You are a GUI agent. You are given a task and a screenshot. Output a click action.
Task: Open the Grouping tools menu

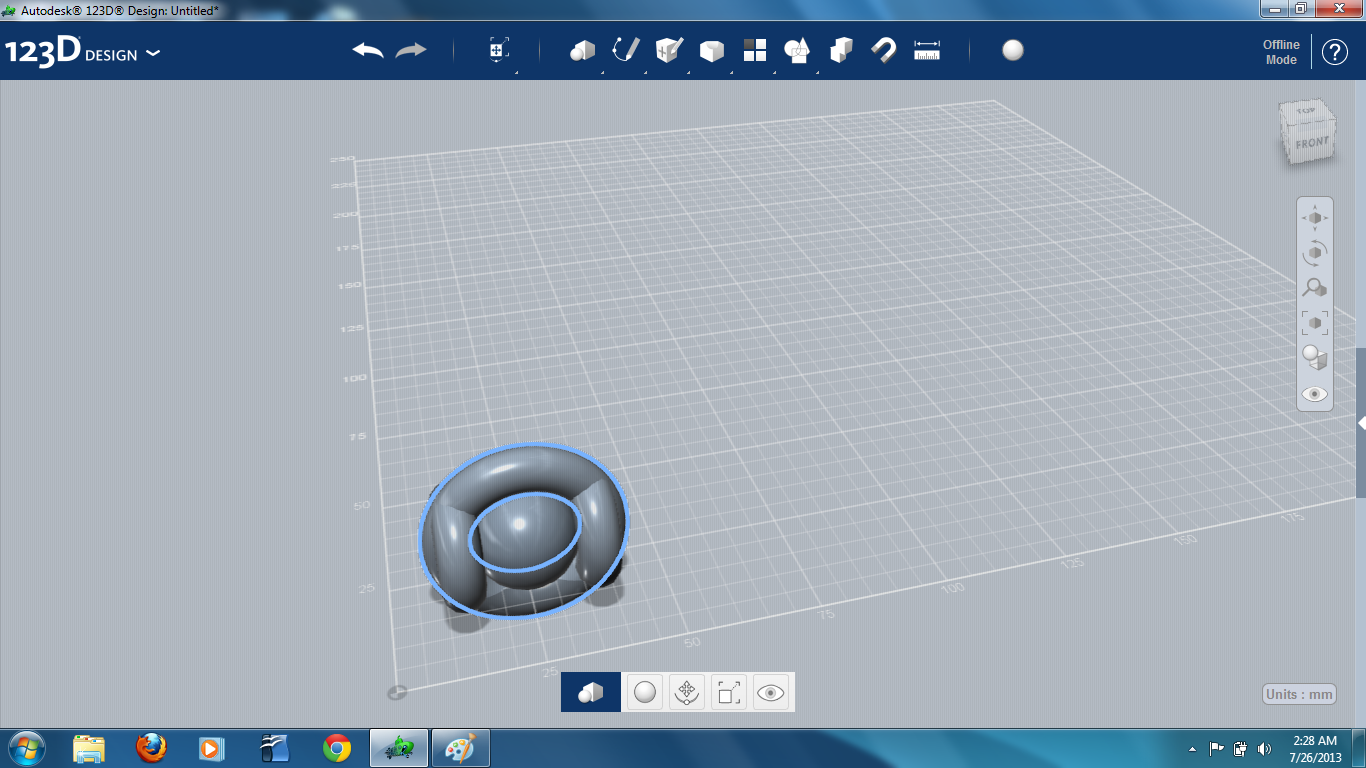coord(798,51)
